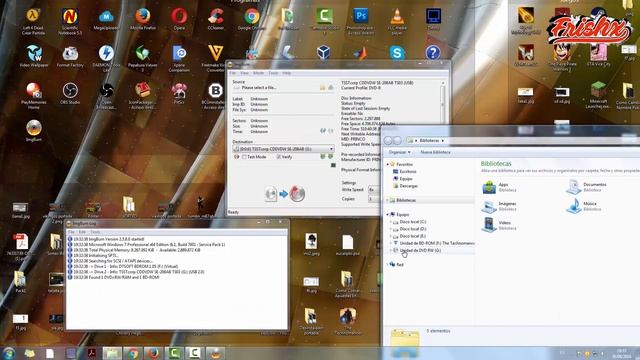Click the image file icon left of the blue arrow
The height and width of the screenshot is (360, 640).
[271, 194]
